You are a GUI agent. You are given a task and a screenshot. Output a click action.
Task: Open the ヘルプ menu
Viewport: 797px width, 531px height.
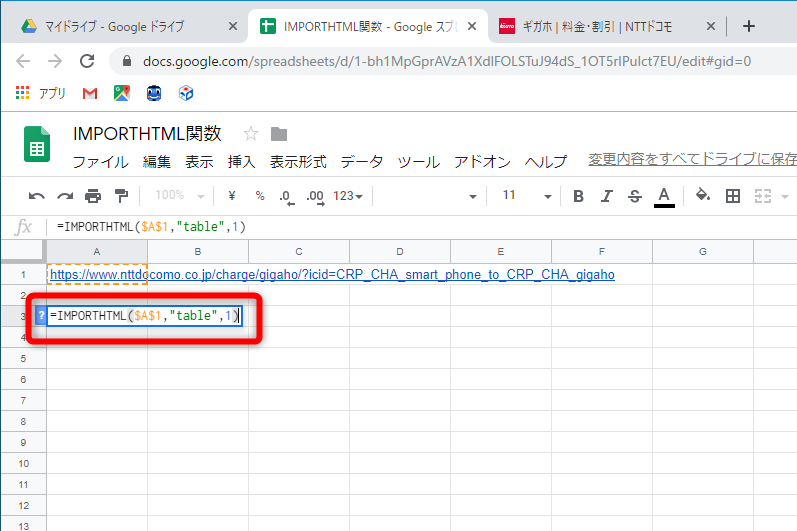[x=545, y=162]
